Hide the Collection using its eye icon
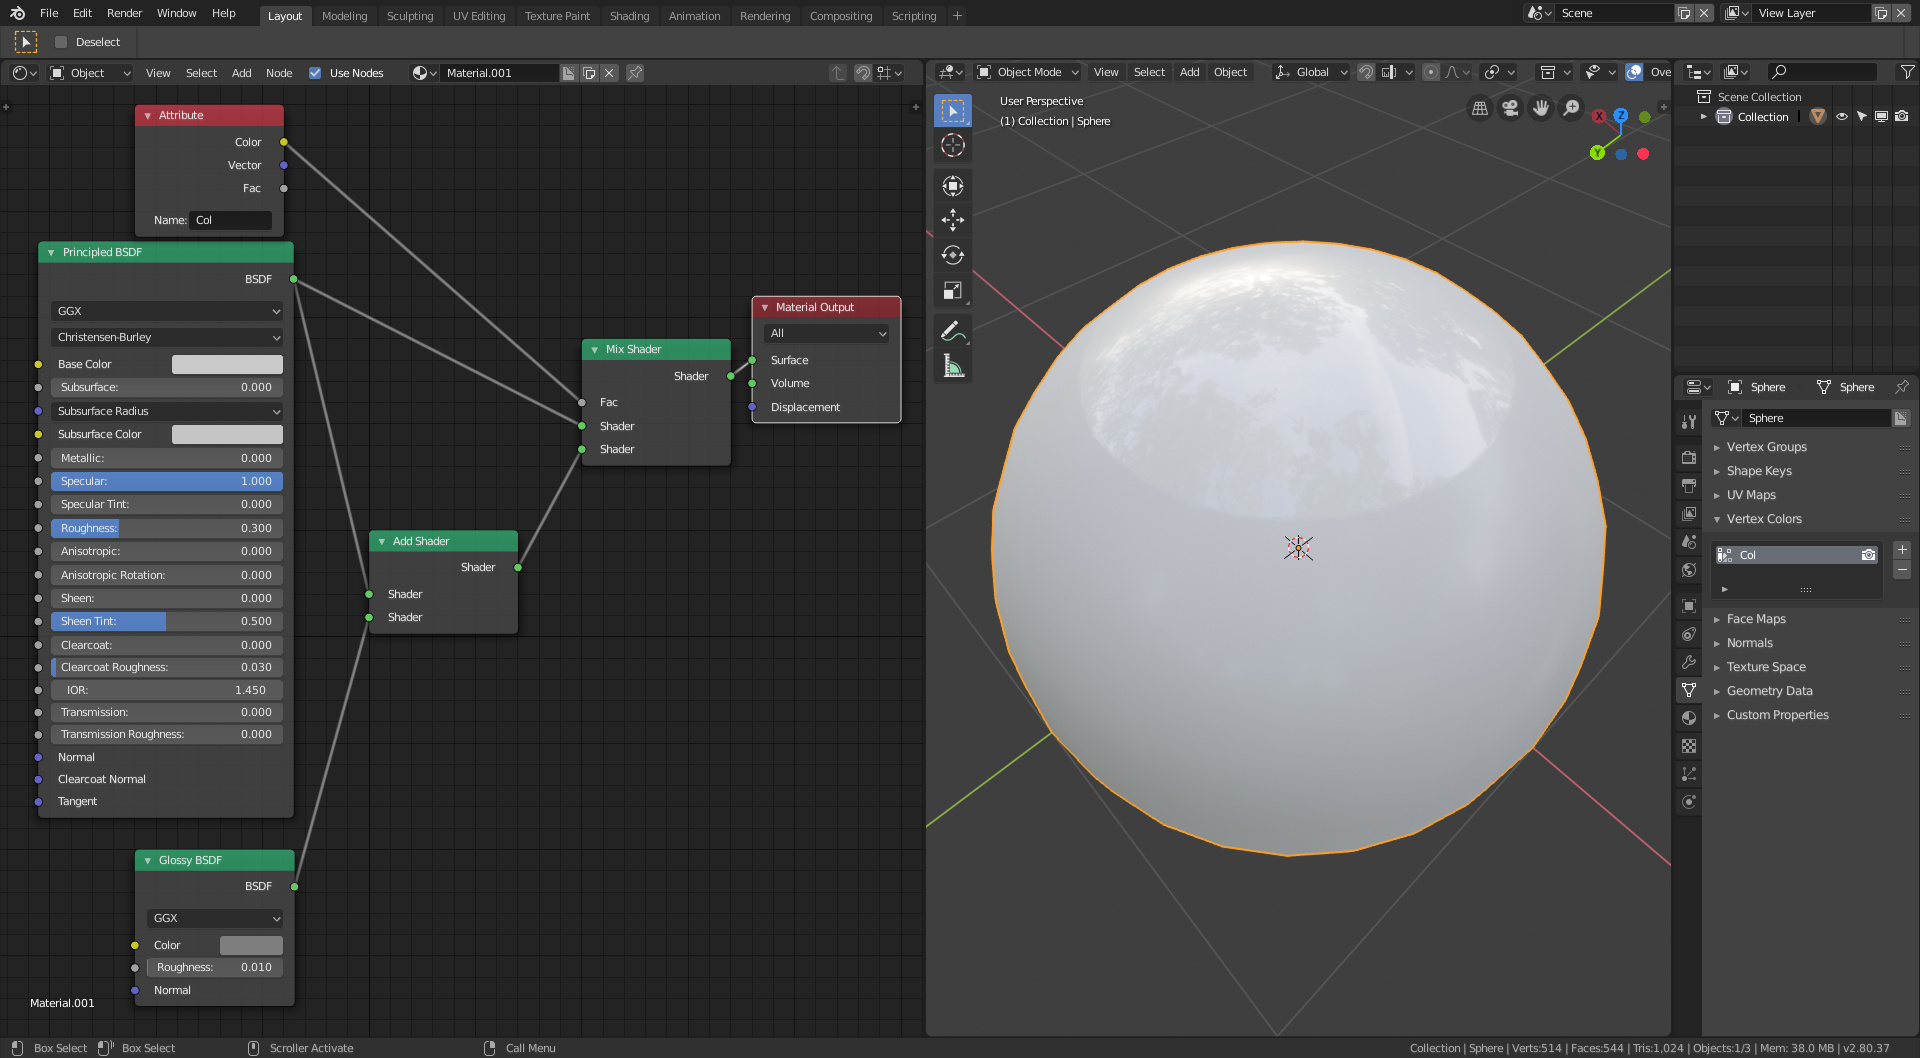This screenshot has width=1920, height=1058. tap(1842, 116)
